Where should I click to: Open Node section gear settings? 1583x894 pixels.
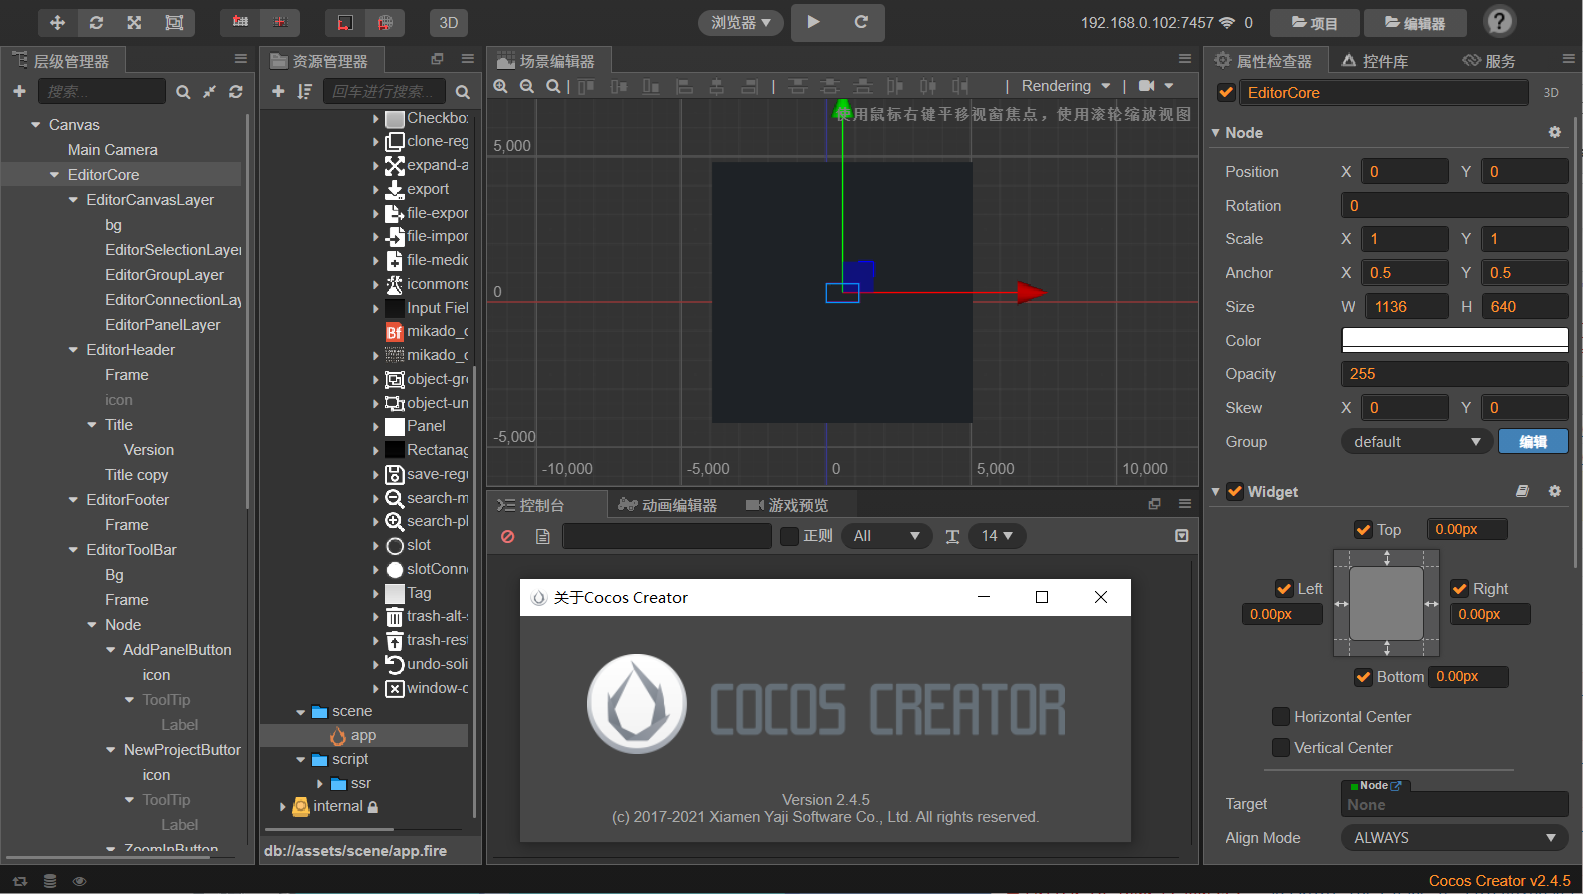pos(1554,132)
